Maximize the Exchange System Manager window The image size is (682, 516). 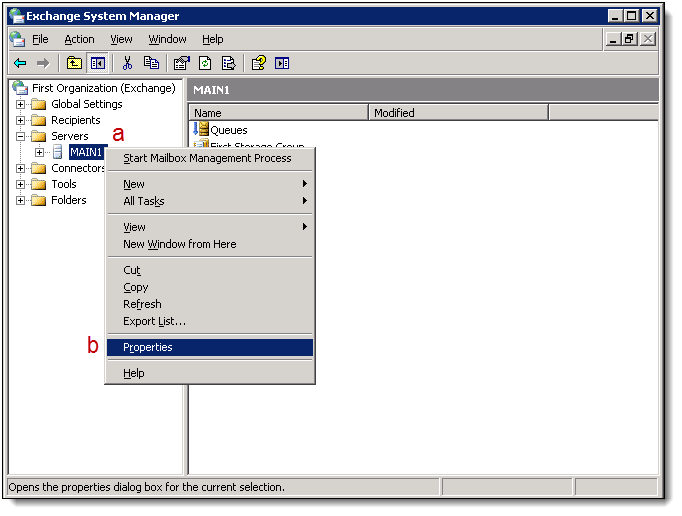point(631,16)
